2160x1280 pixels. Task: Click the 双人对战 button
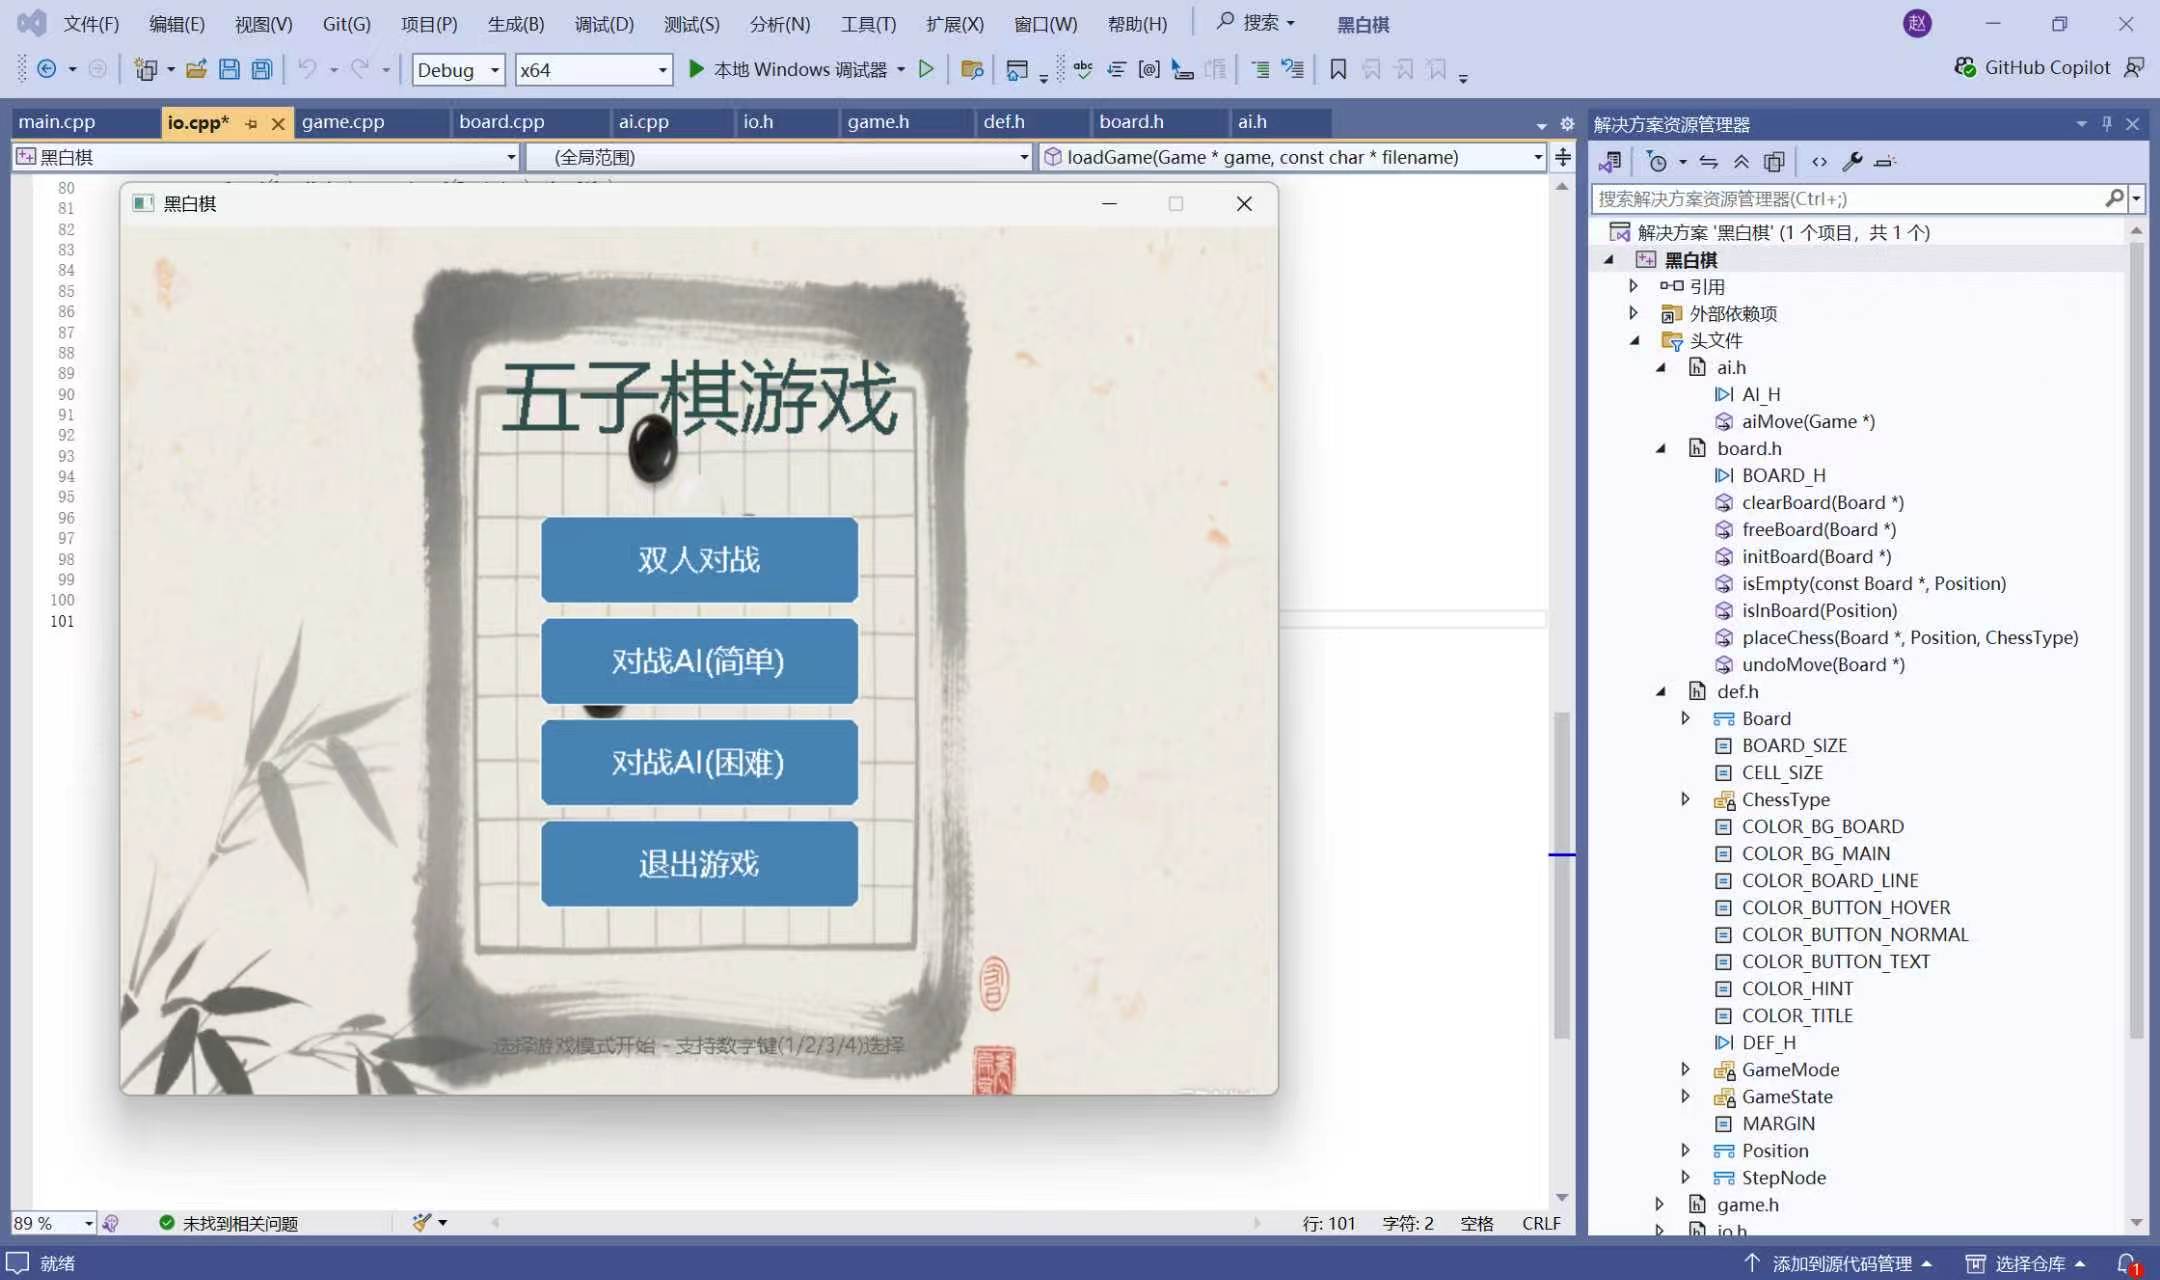click(699, 559)
